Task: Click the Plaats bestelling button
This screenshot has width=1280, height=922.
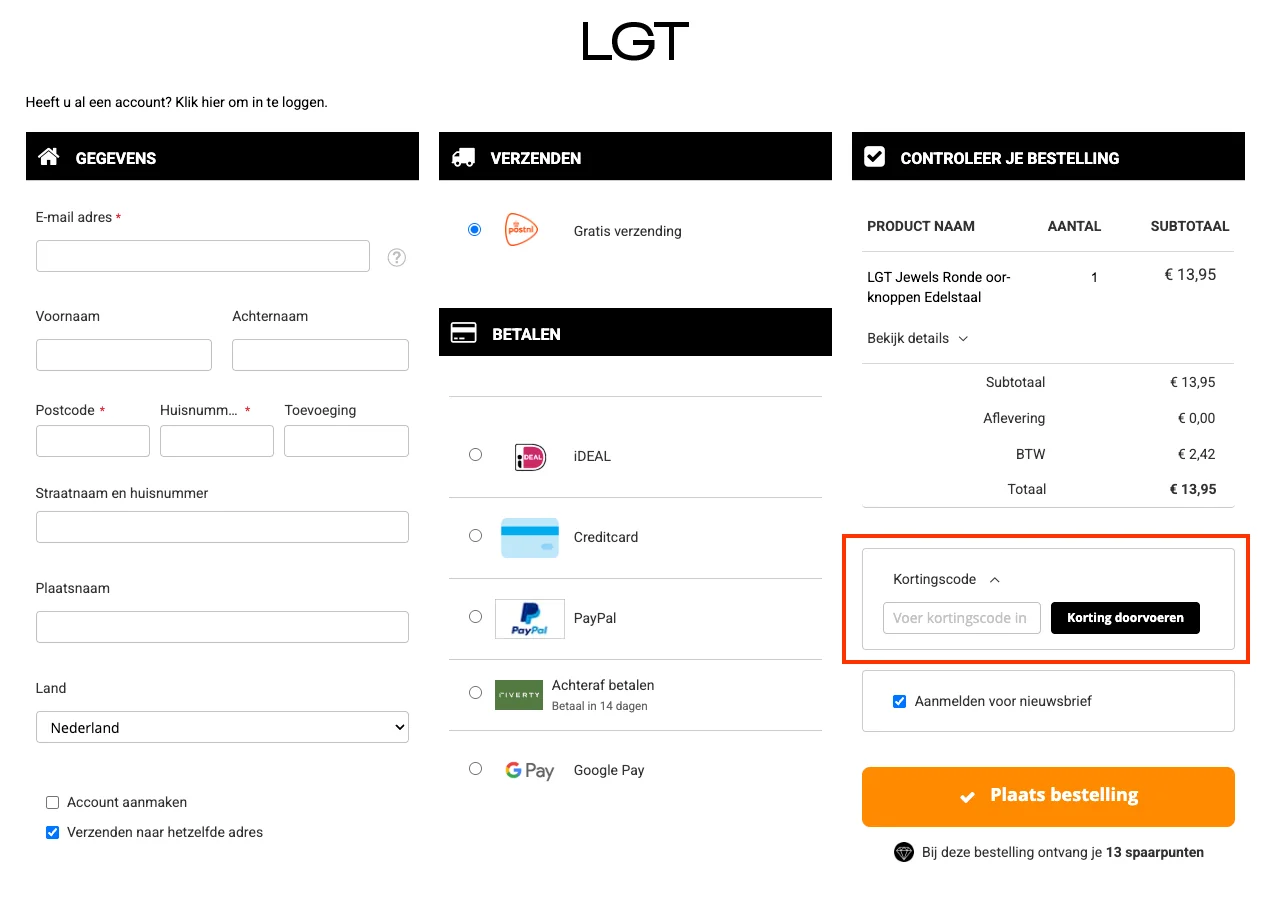Action: point(1048,796)
